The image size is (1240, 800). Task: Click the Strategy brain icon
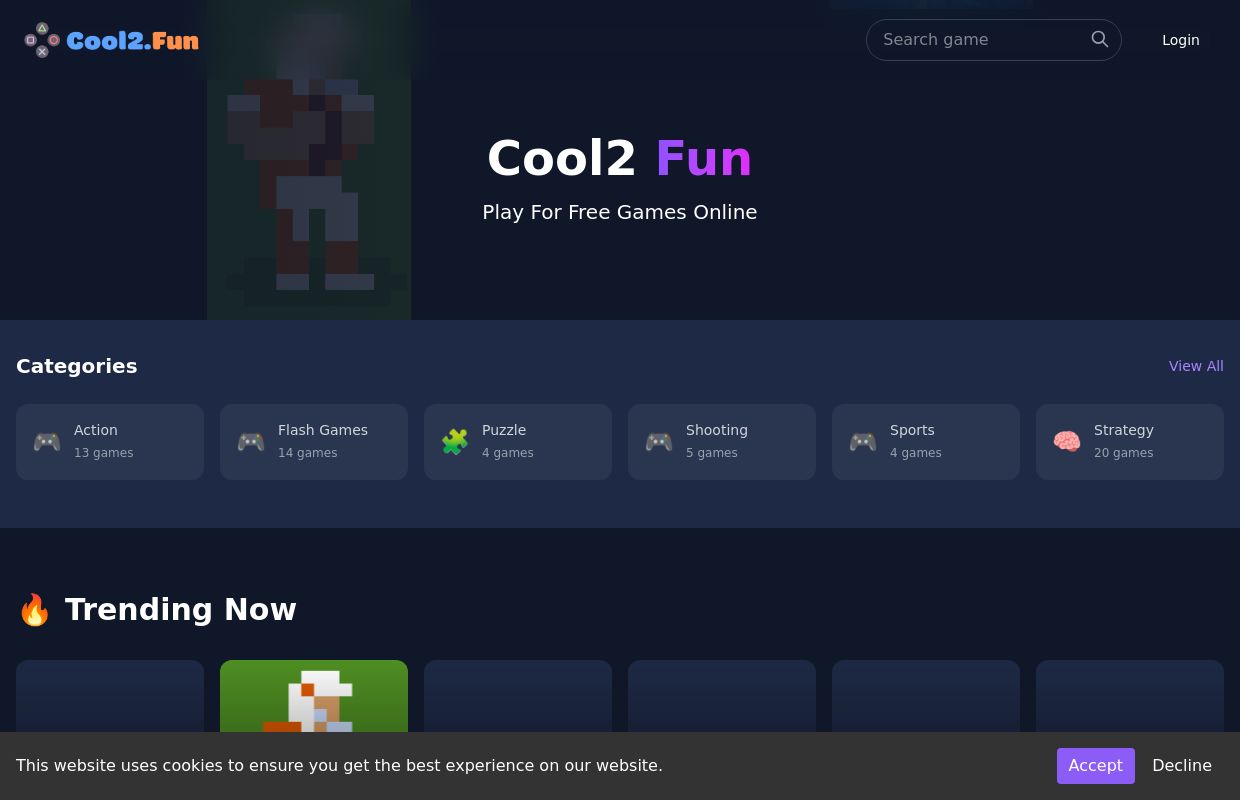click(x=1067, y=442)
